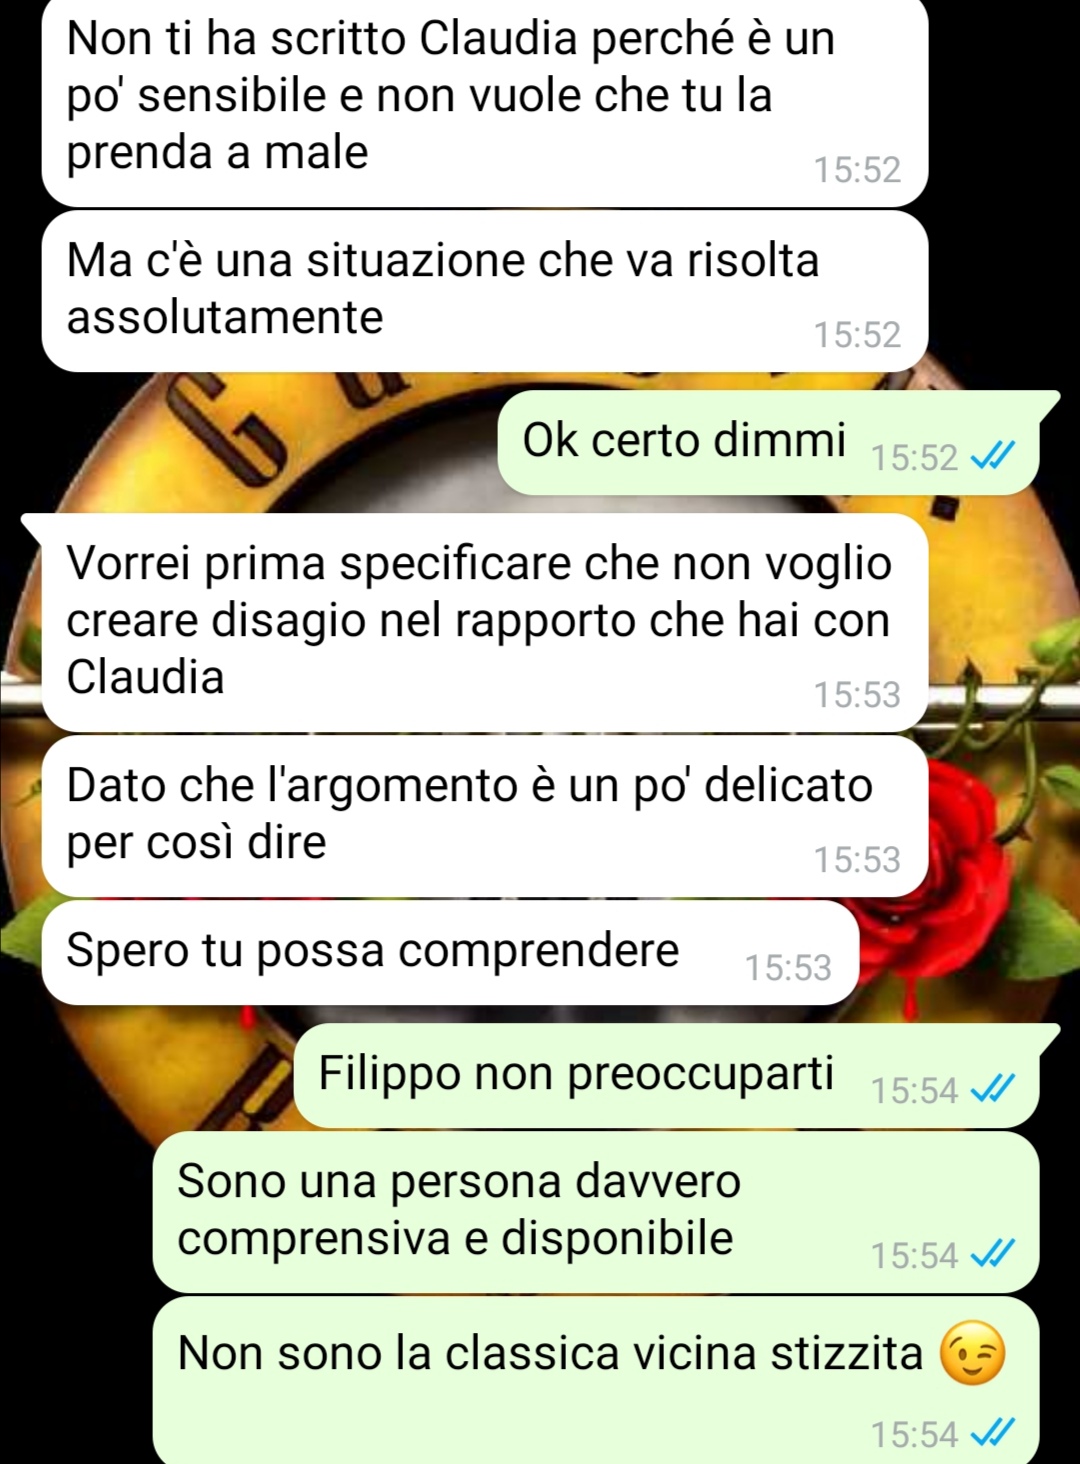Select the 'Non ti ha scritto Claudia' message
The image size is (1080, 1464).
pyautogui.click(x=485, y=103)
